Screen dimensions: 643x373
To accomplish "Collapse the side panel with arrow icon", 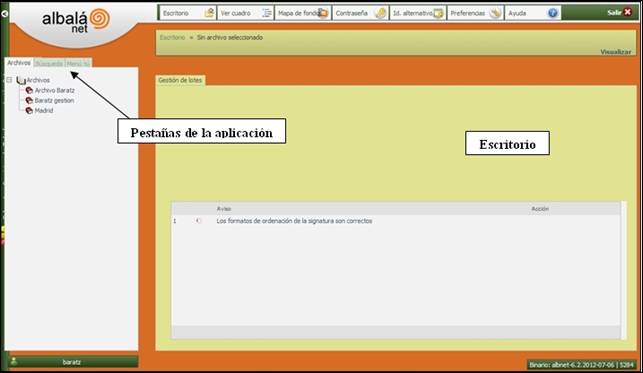I will tap(4, 14).
